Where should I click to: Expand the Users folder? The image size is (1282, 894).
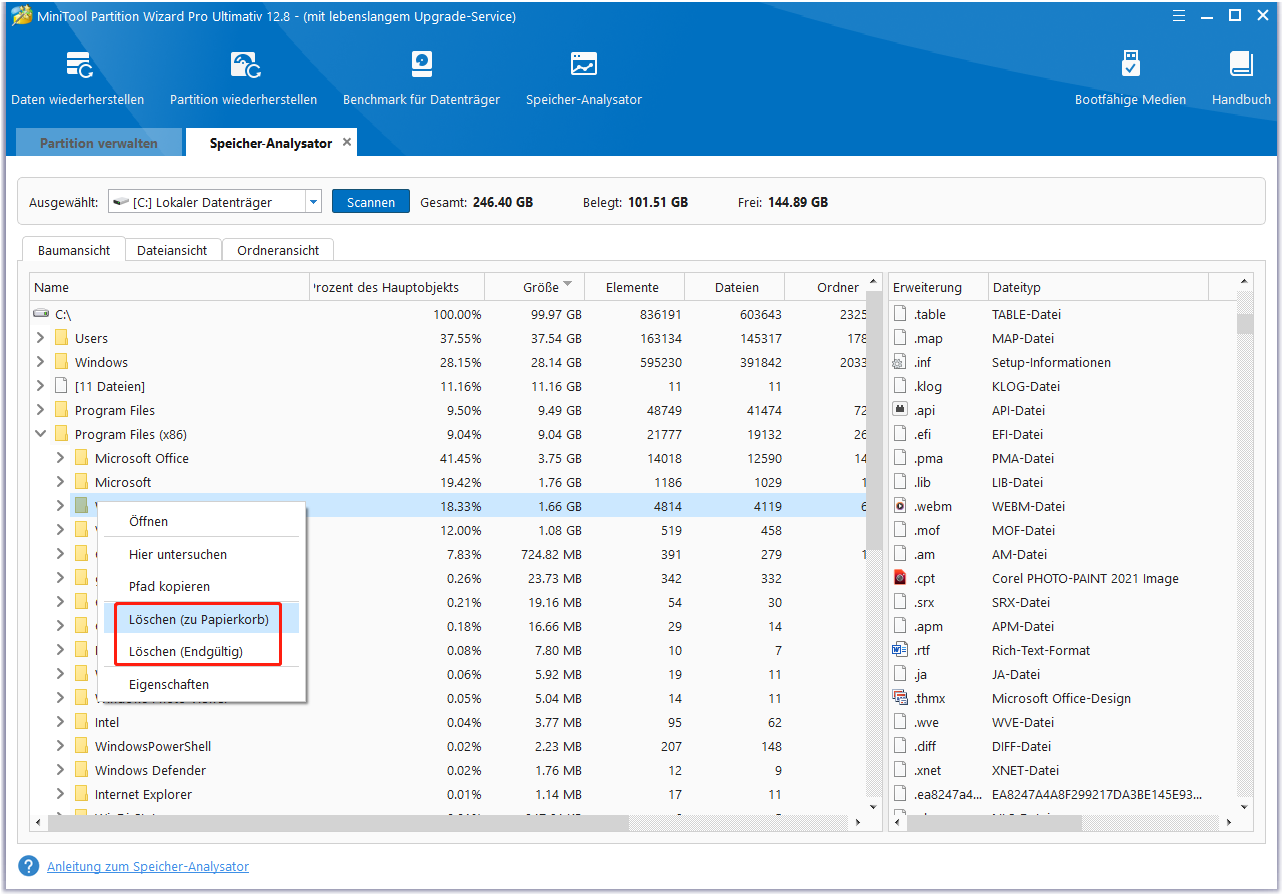(40, 338)
